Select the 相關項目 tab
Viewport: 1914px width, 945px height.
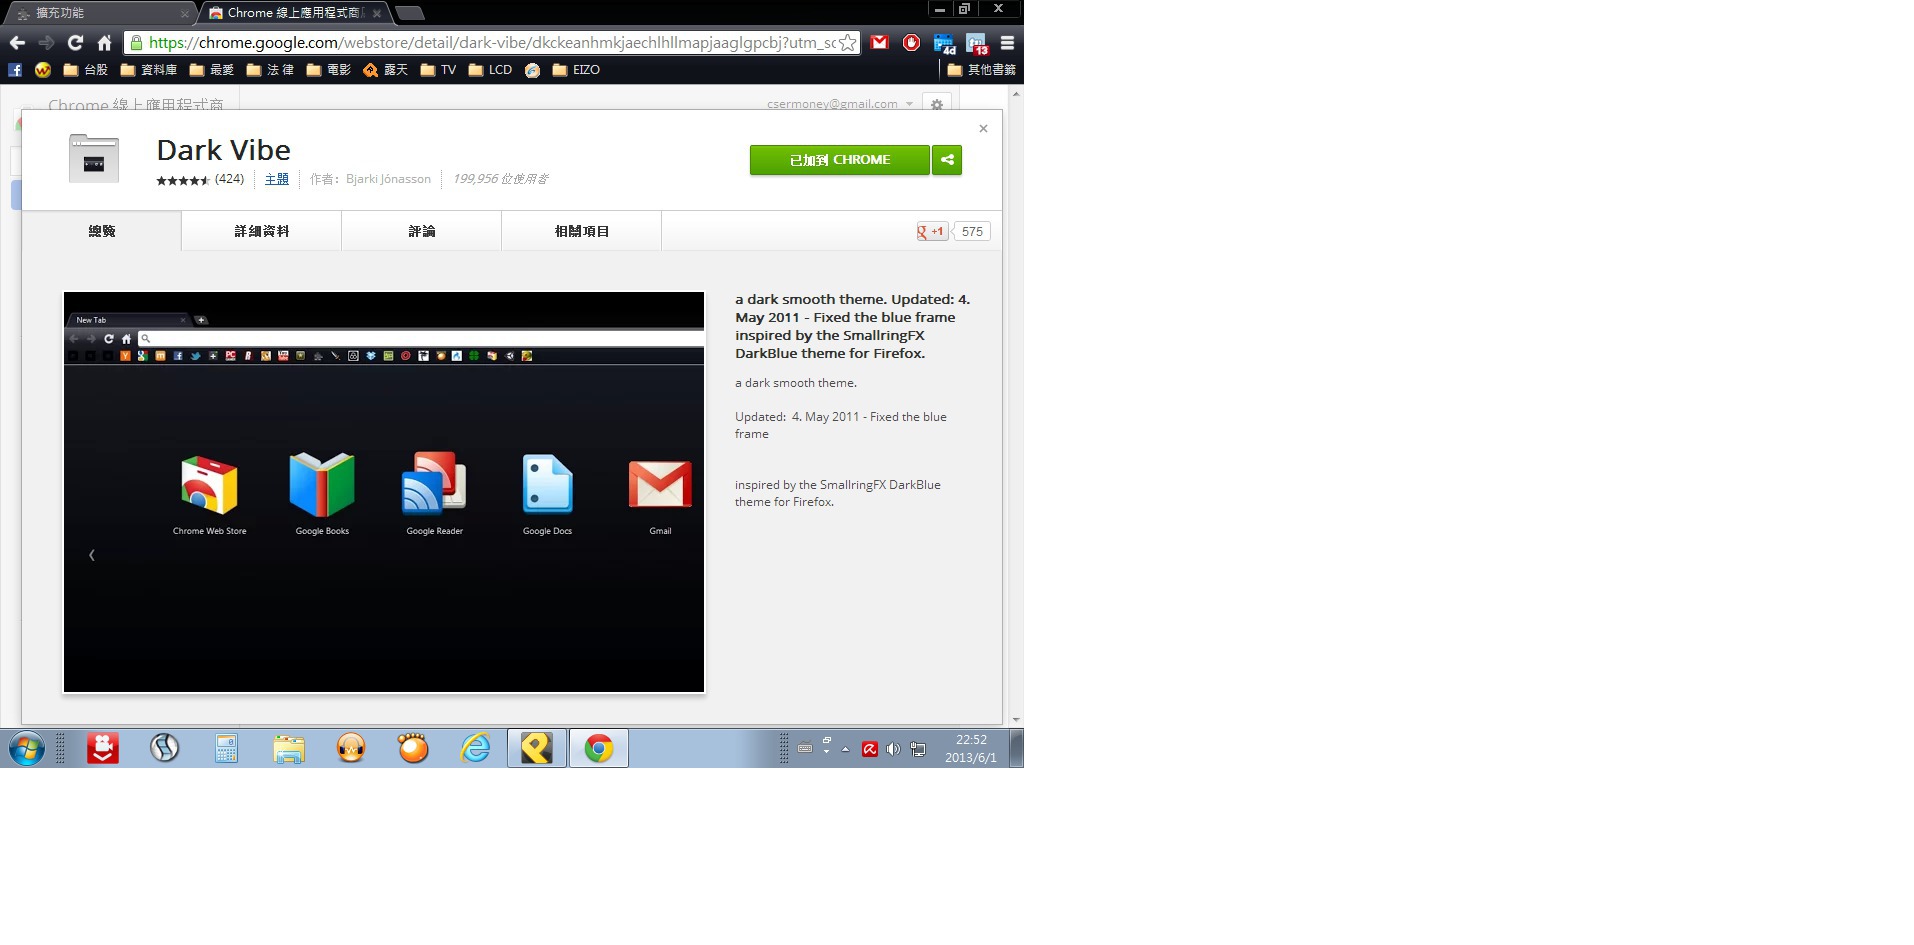[582, 231]
